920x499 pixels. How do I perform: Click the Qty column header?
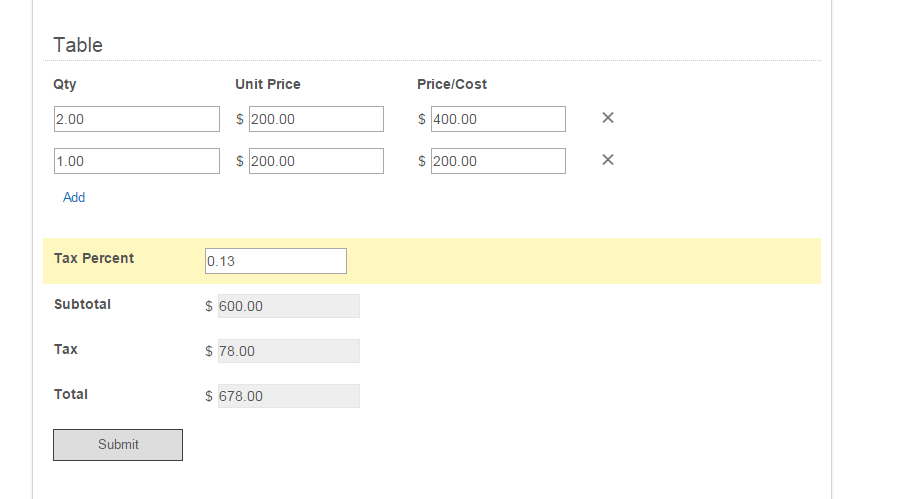(x=65, y=85)
